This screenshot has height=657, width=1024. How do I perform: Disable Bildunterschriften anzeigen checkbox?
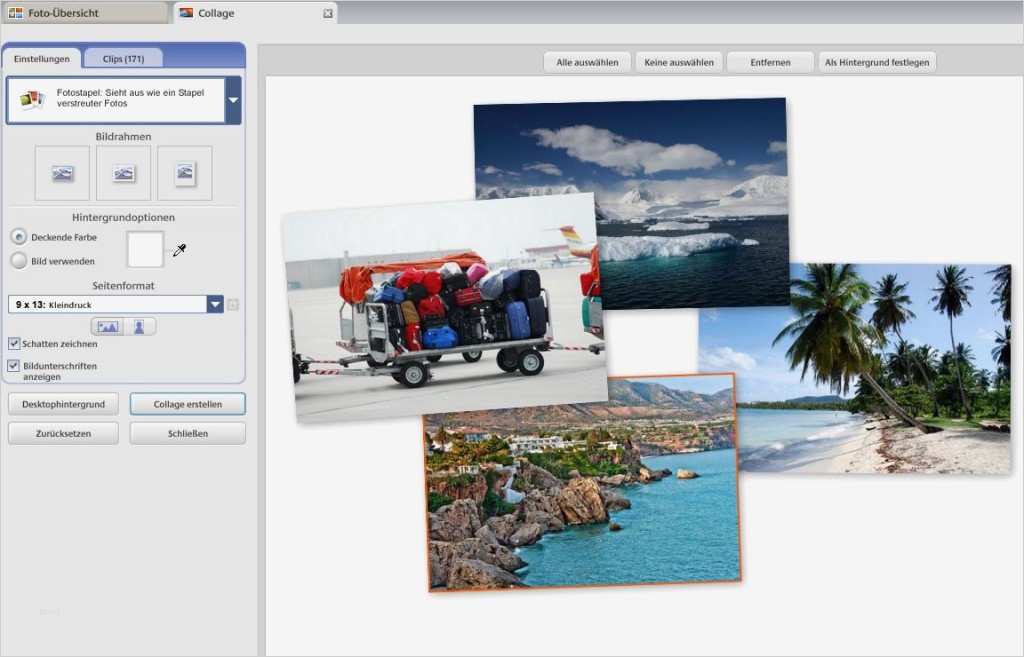[x=14, y=366]
